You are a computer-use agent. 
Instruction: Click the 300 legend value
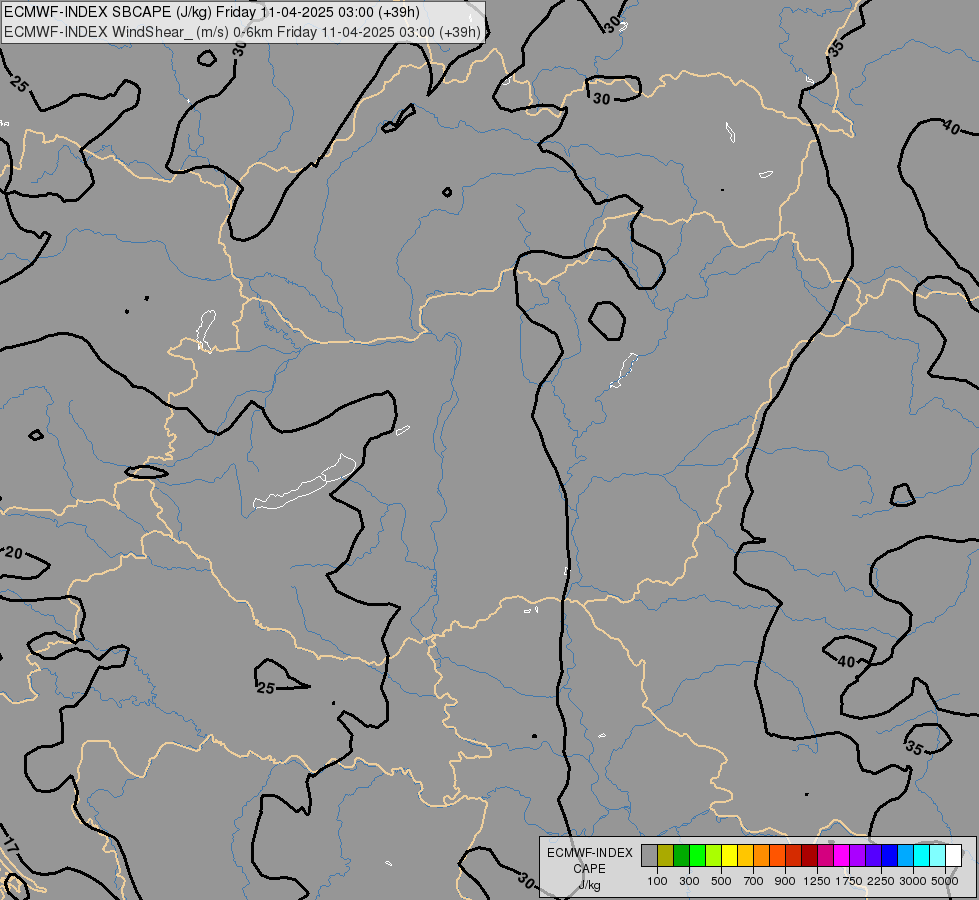[x=689, y=881]
